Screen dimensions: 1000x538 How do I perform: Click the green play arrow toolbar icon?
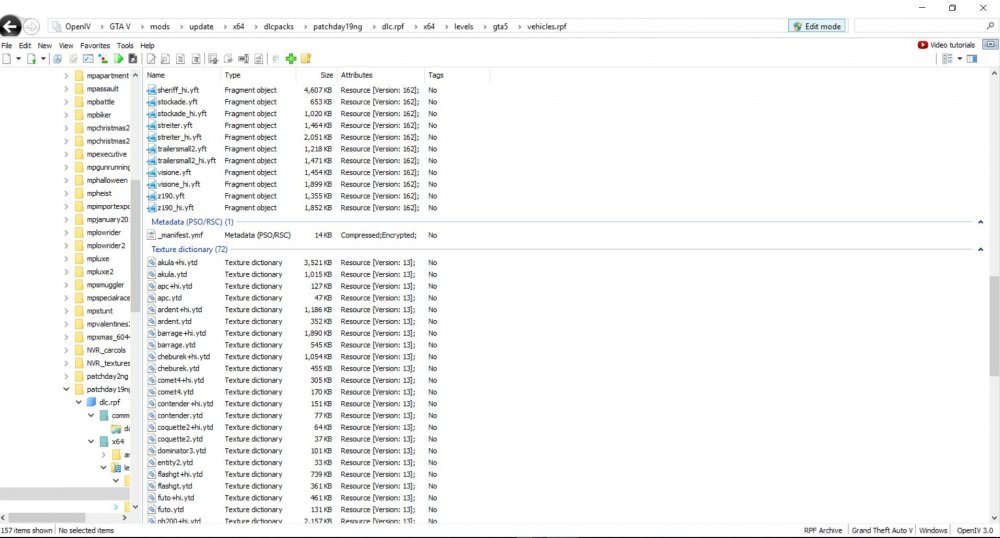pyautogui.click(x=119, y=59)
